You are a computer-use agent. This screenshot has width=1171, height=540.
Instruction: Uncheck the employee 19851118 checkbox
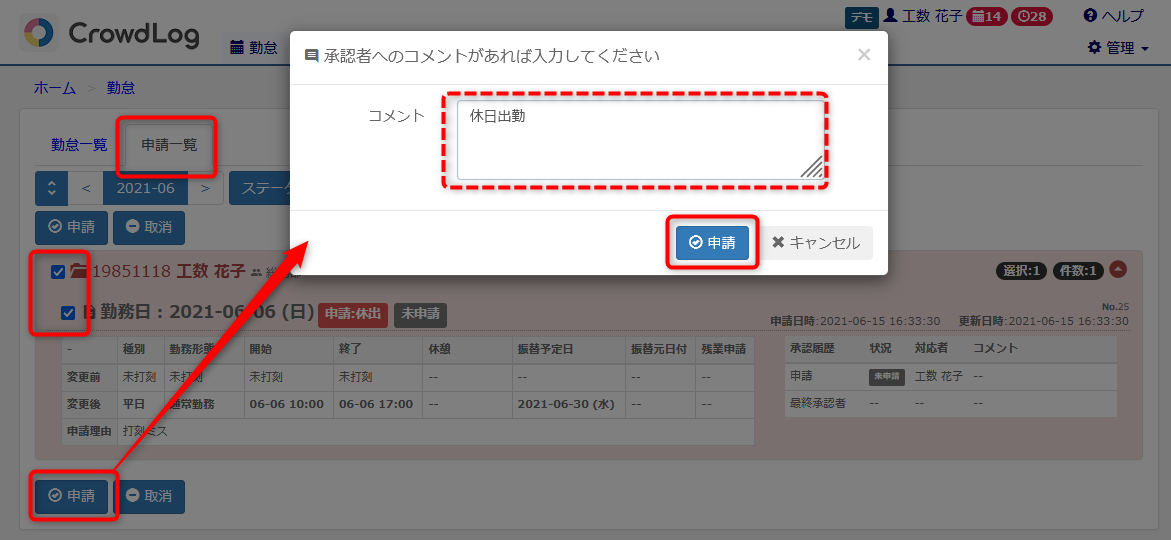[x=58, y=272]
